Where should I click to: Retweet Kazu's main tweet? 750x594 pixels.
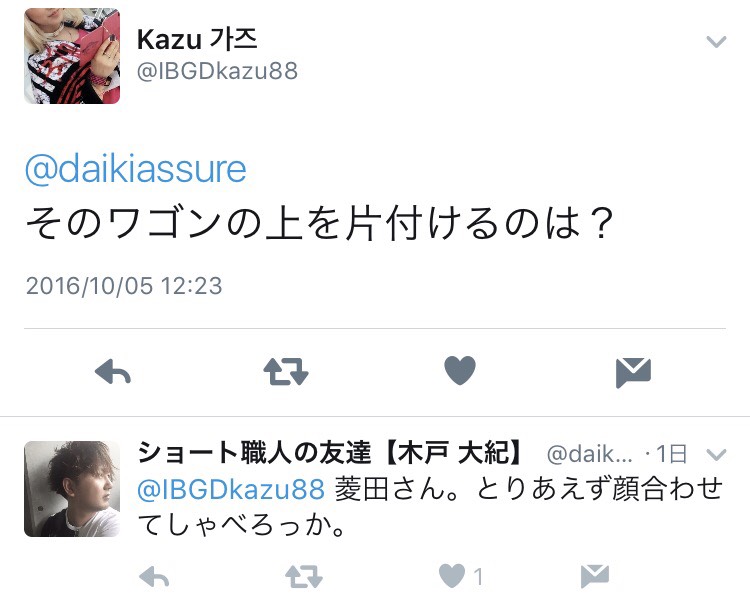pos(286,372)
